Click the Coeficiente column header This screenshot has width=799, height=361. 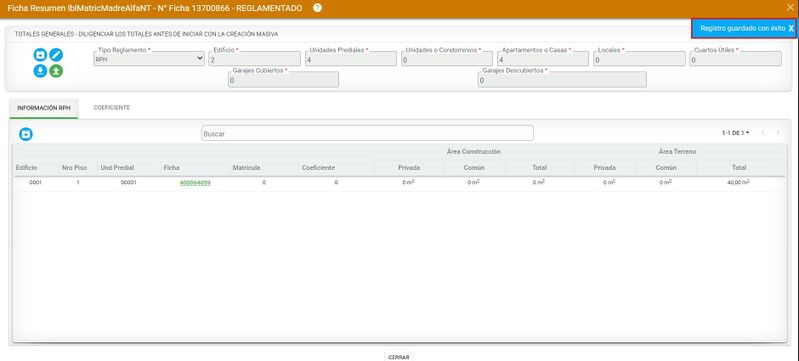(318, 167)
